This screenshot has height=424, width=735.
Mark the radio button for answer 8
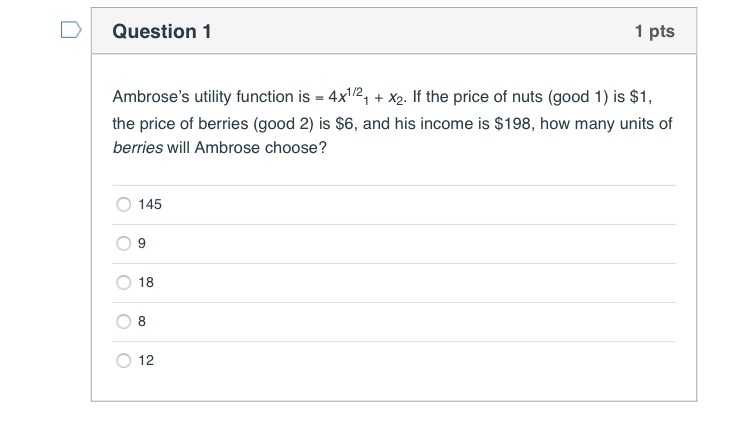124,321
